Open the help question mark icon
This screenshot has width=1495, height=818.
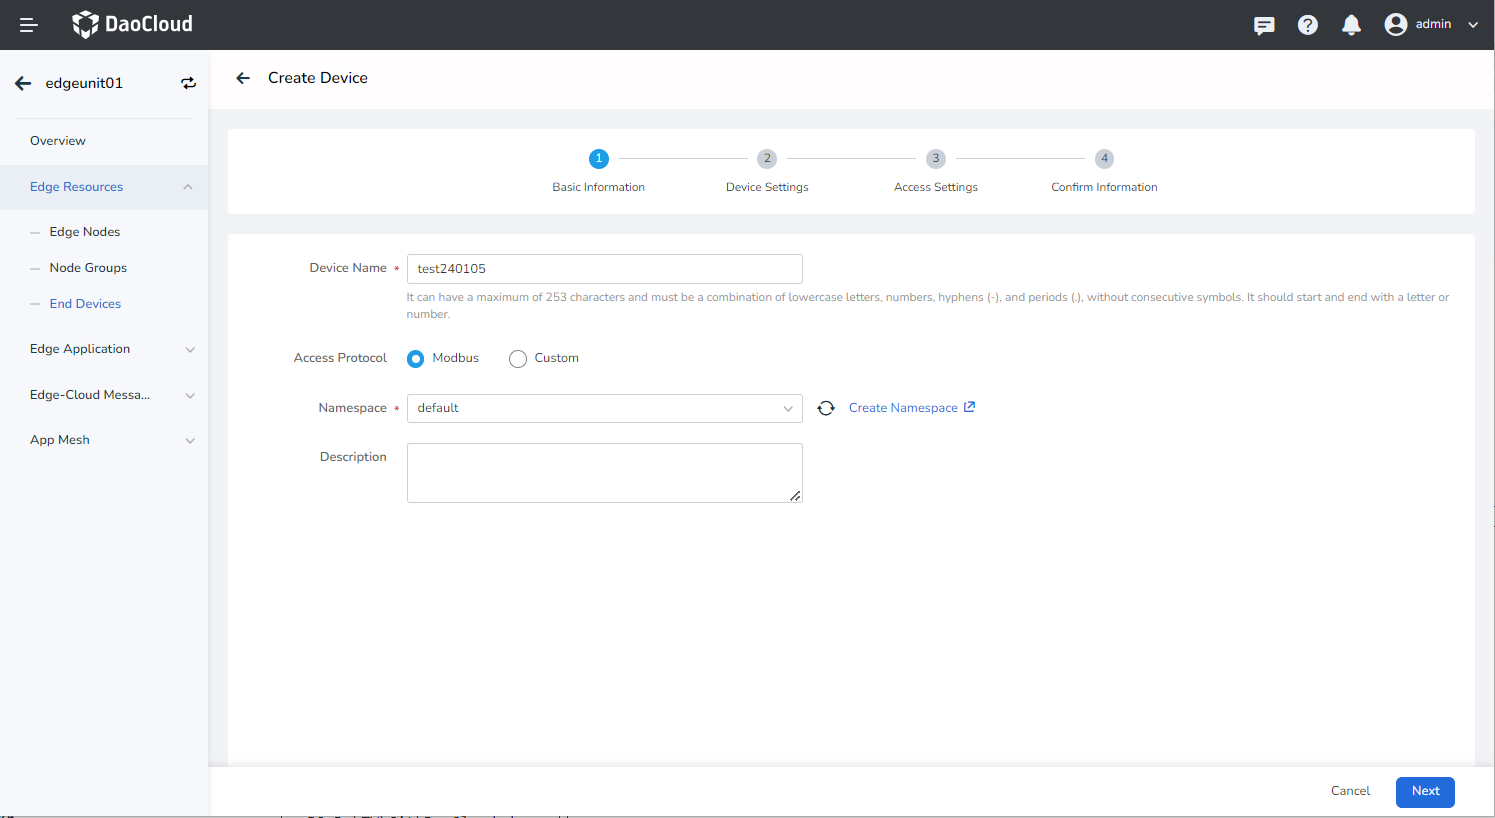(1308, 25)
